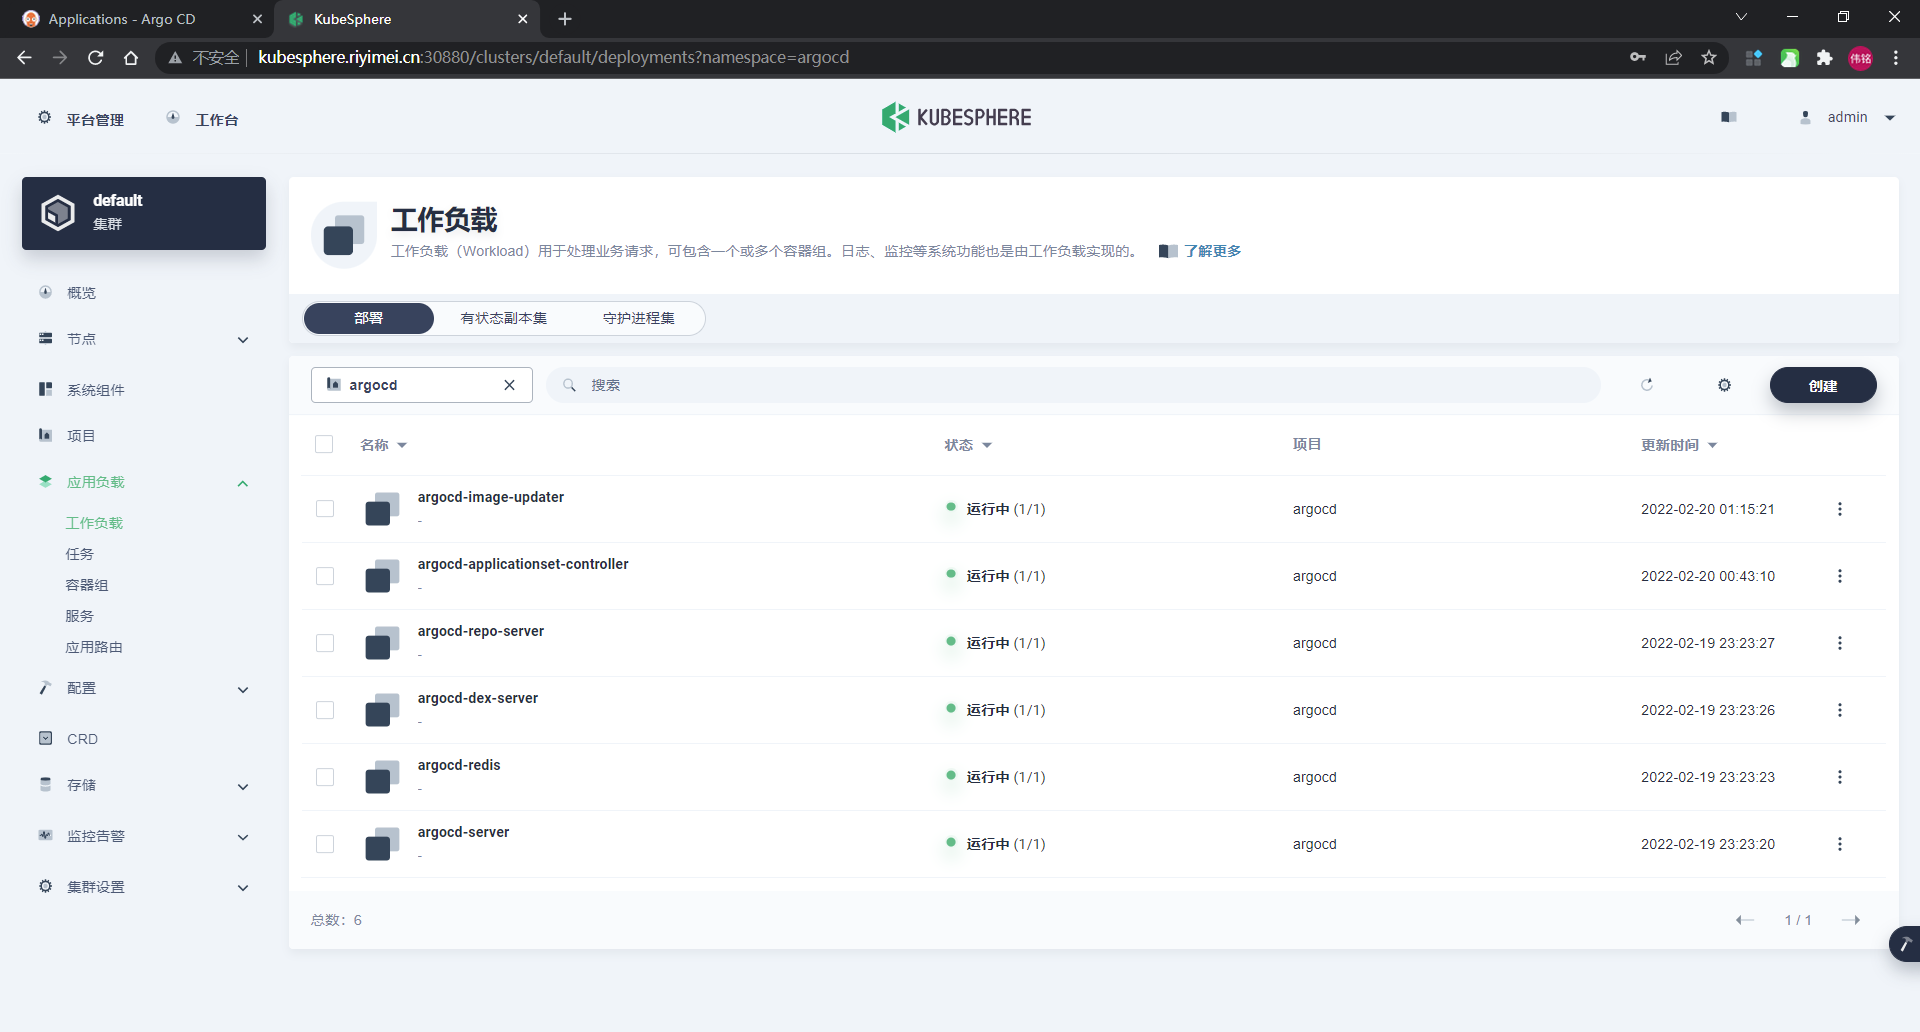Image resolution: width=1920 pixels, height=1032 pixels.
Task: Click the search magnifier icon
Action: tap(569, 385)
